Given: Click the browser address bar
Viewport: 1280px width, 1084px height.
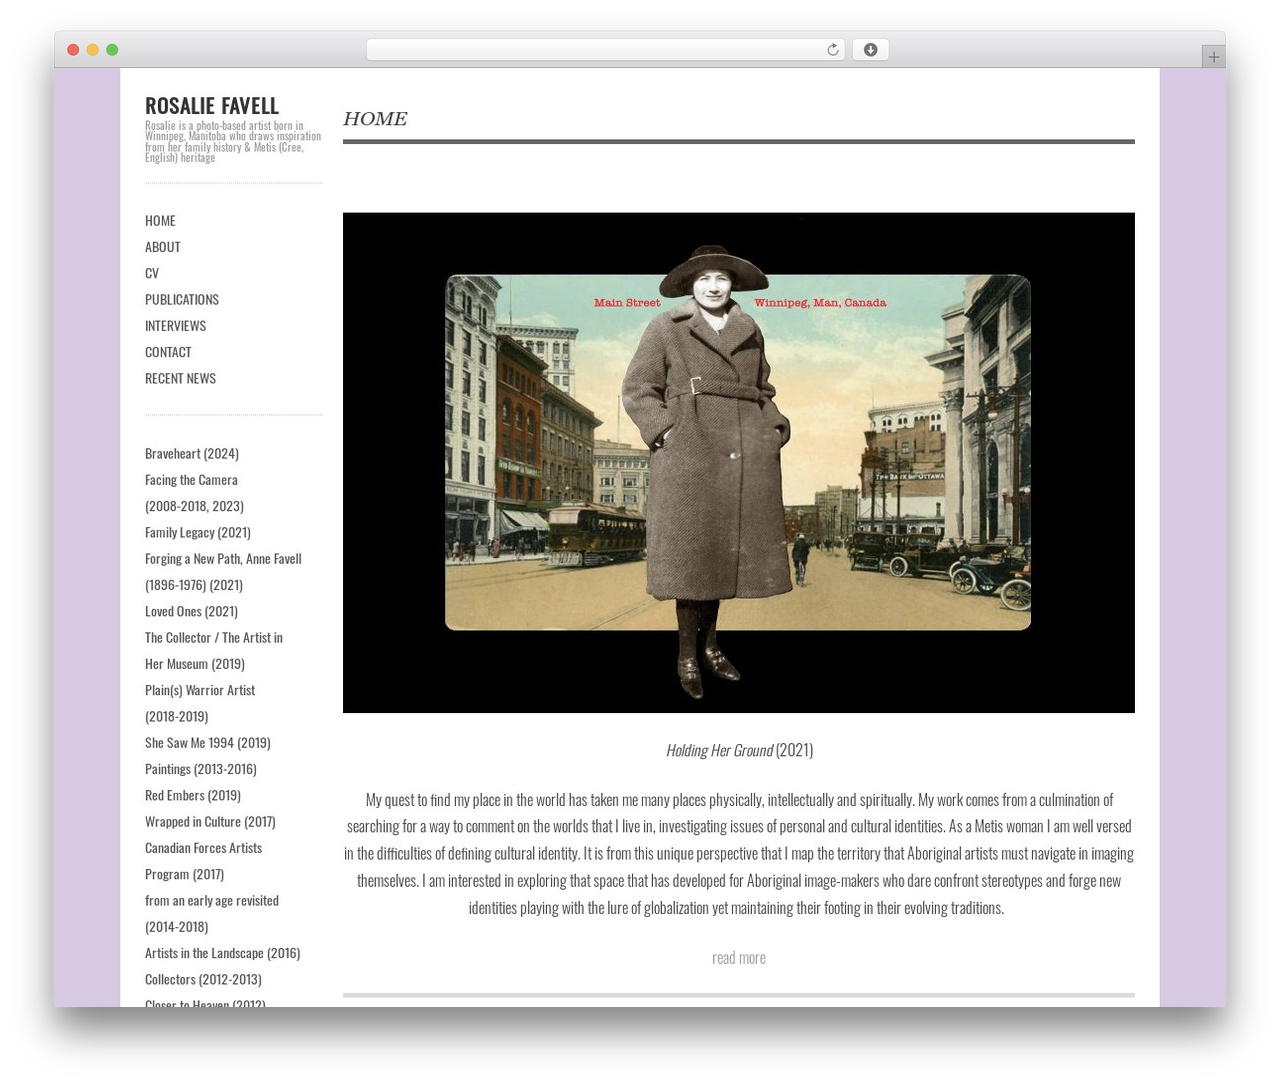Looking at the screenshot, I should pyautogui.click(x=605, y=50).
